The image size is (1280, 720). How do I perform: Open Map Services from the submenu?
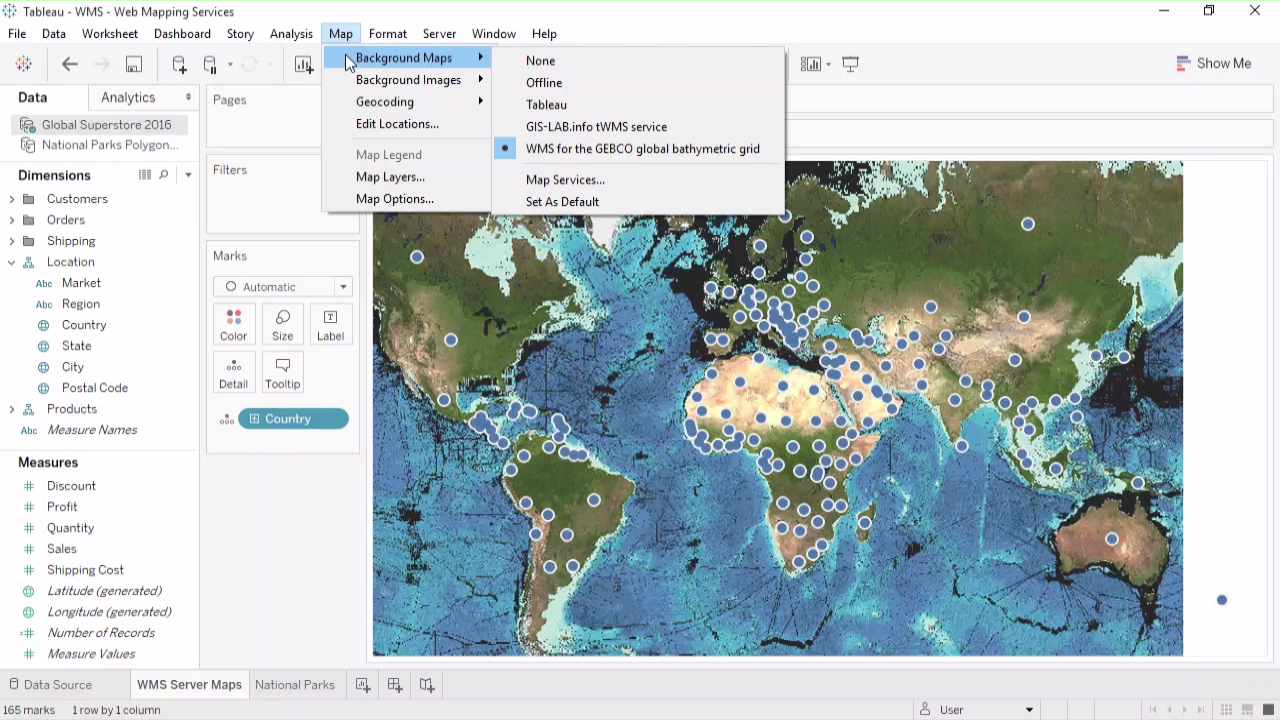[x=565, y=180]
